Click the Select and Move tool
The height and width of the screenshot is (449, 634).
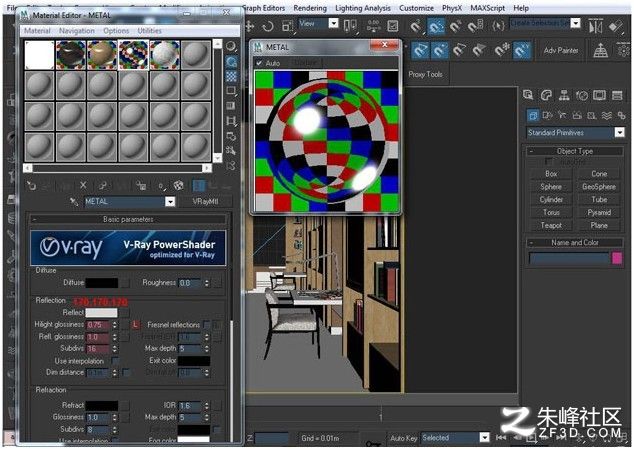tap(249, 26)
